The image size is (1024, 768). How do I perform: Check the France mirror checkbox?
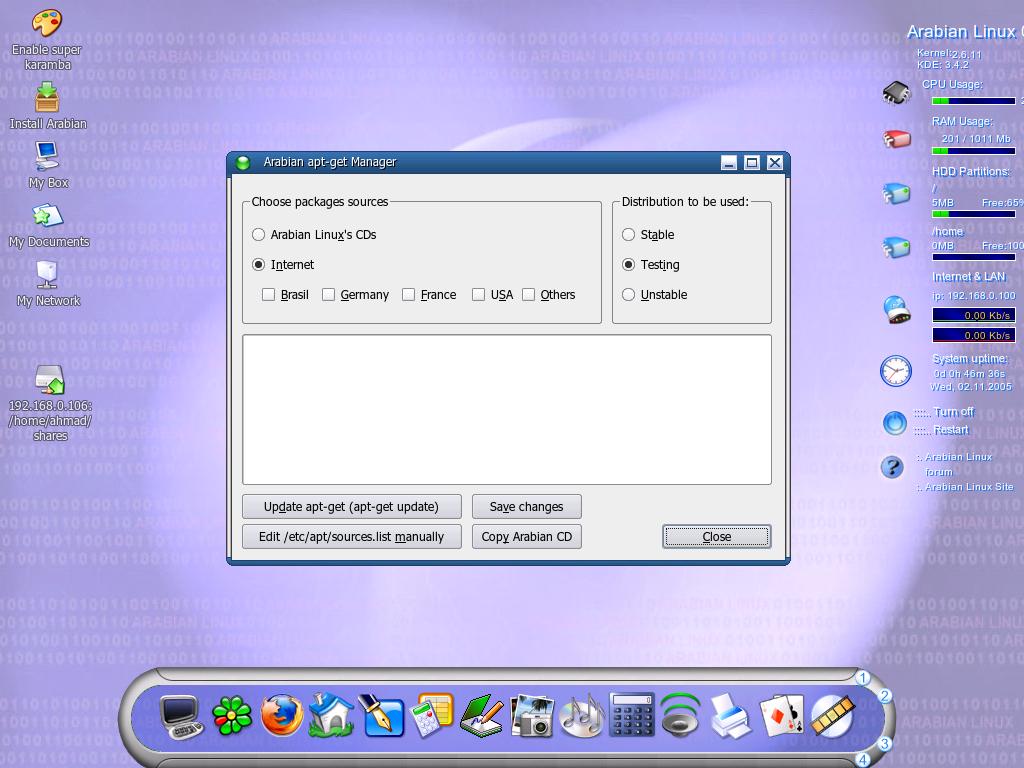(409, 295)
